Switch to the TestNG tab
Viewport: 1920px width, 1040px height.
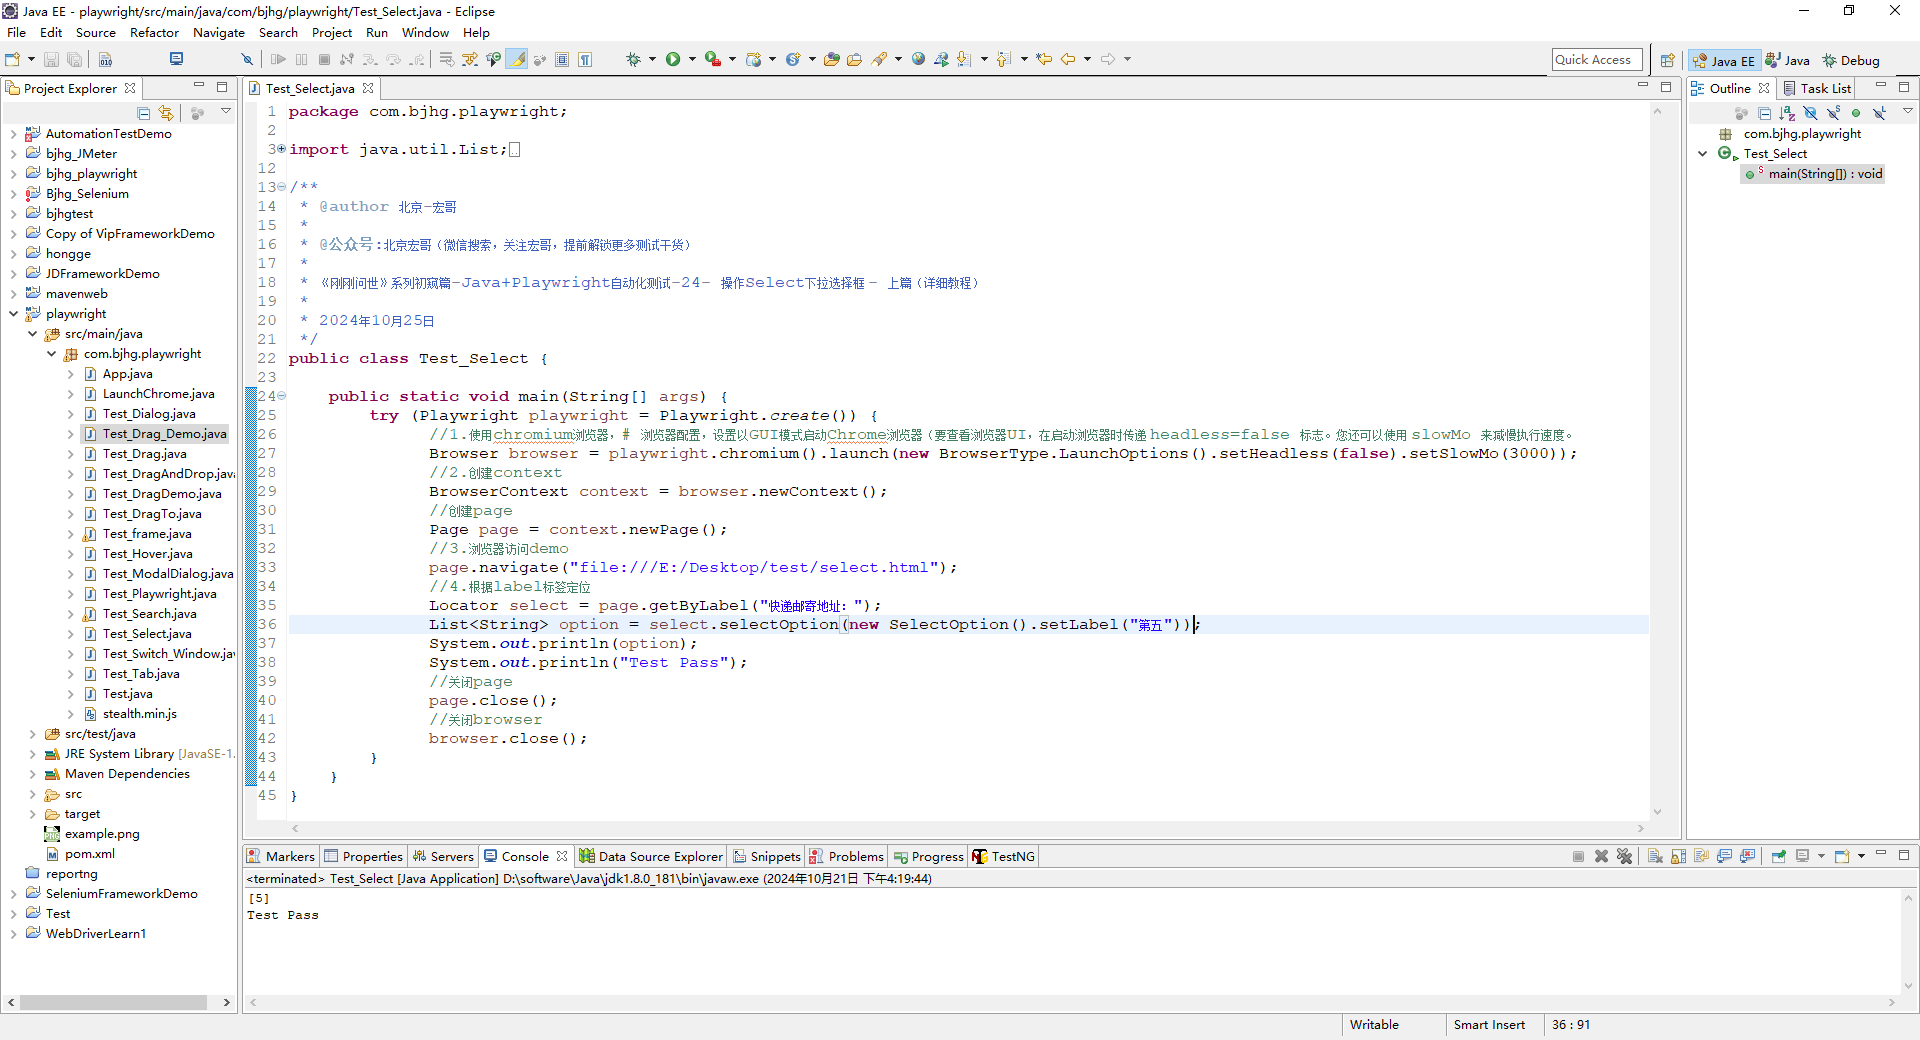(x=1004, y=856)
